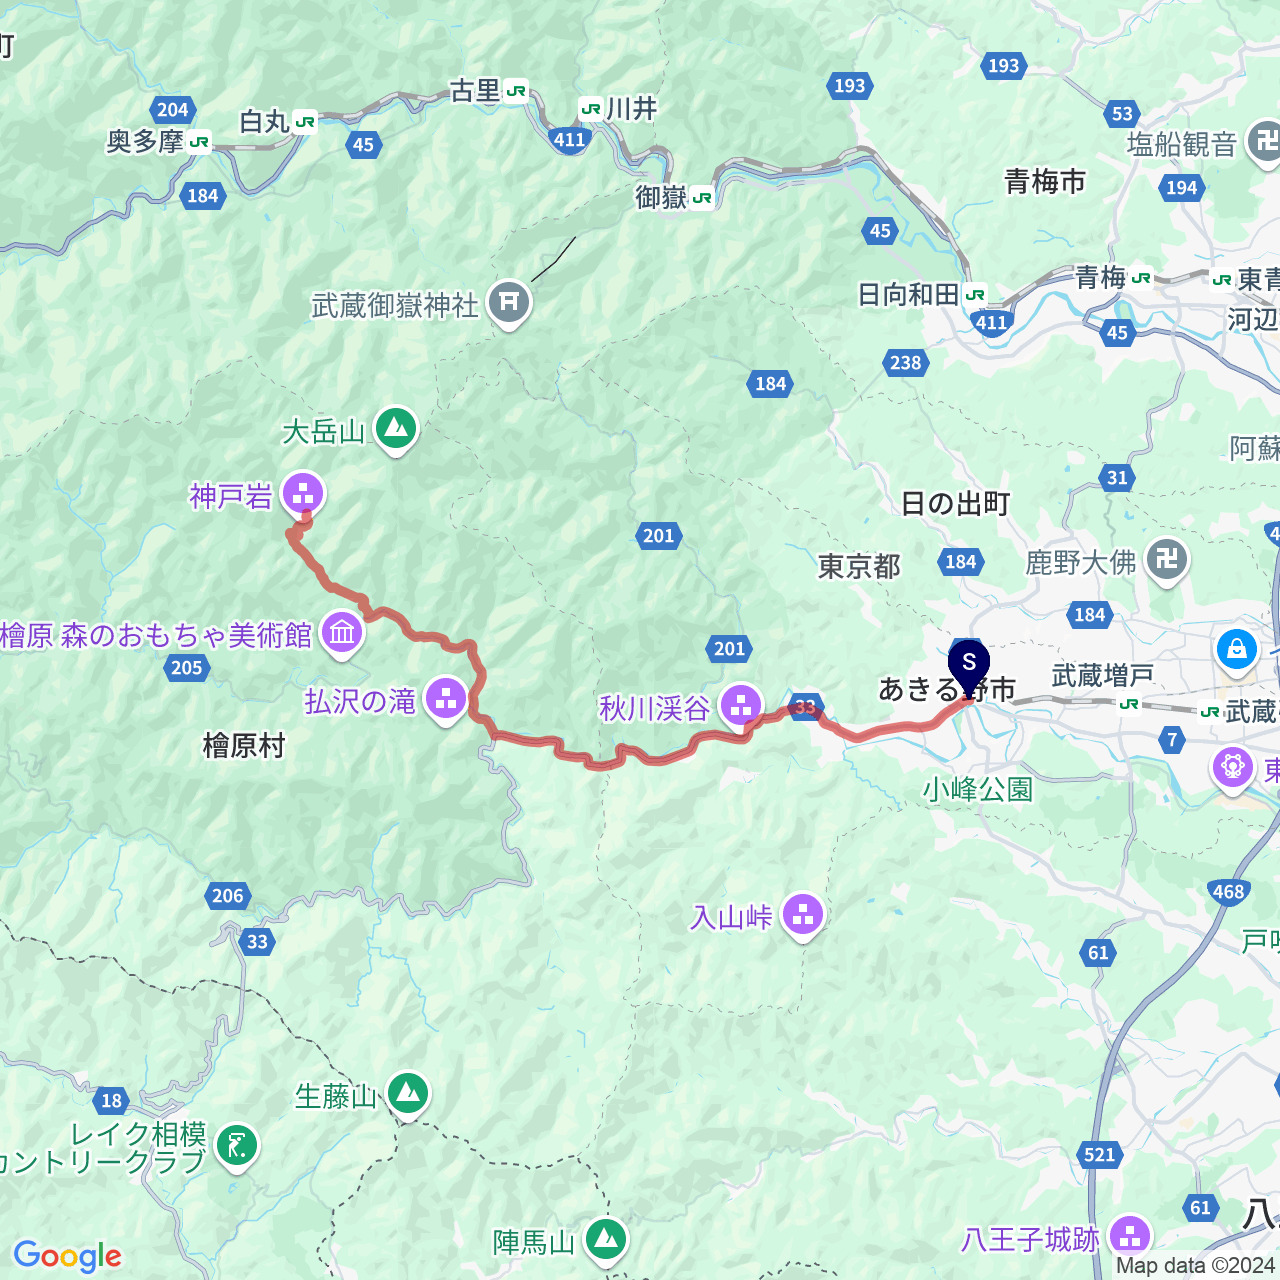
Task: Click the 檜原 森のおもちゃ美術館 museum icon
Action: tap(343, 634)
